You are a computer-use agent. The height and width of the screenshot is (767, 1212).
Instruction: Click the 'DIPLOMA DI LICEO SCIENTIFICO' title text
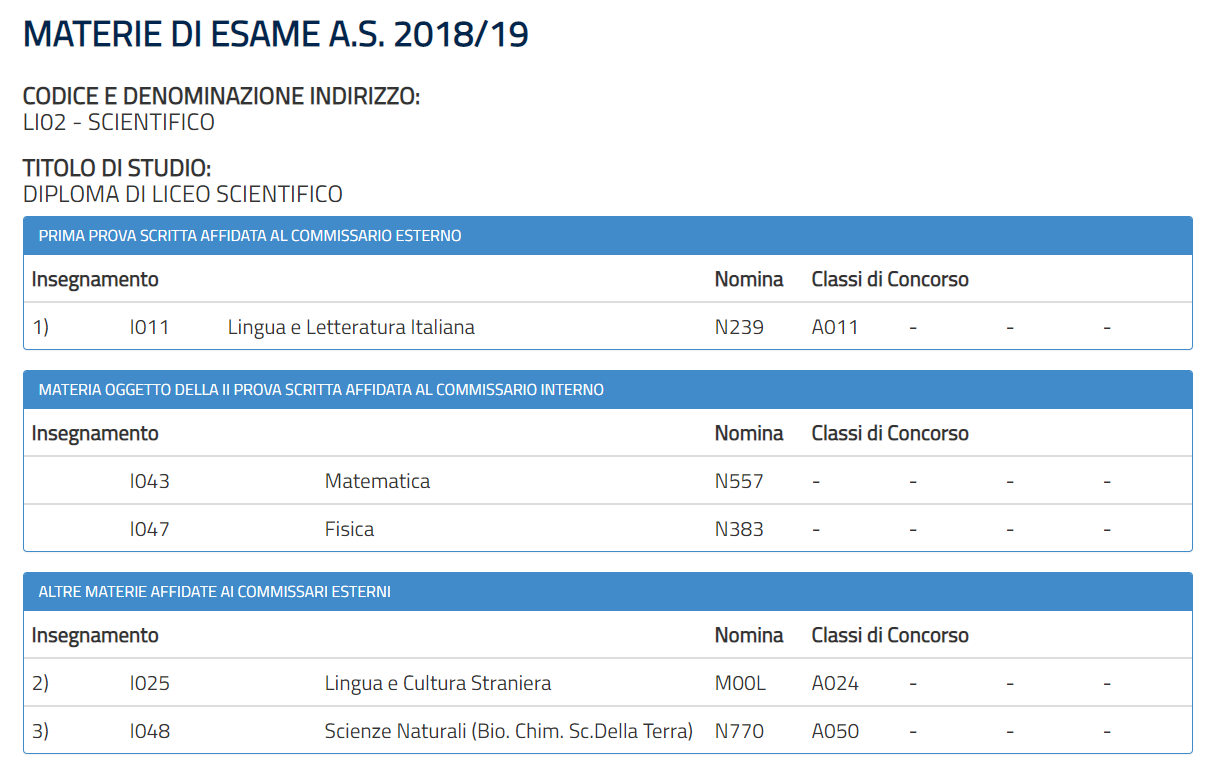click(x=182, y=194)
